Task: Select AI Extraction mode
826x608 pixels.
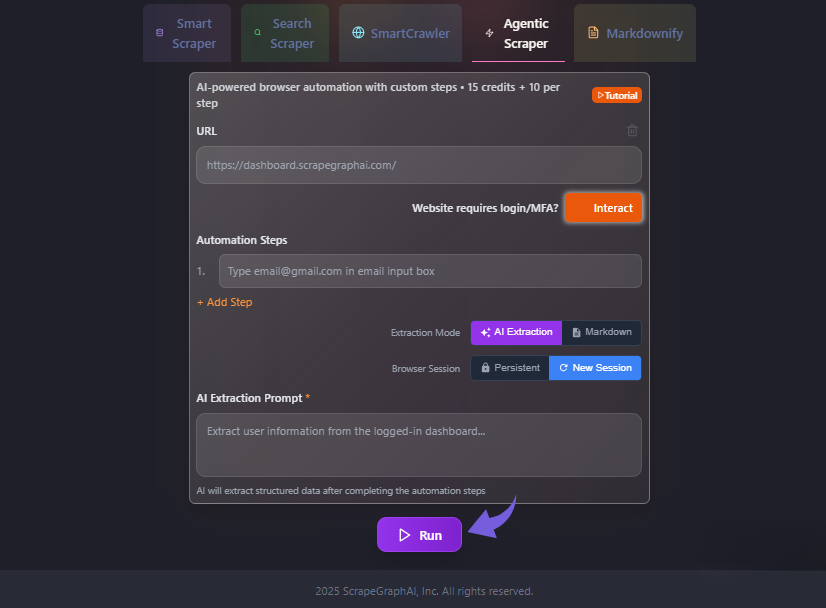Action: 516,332
